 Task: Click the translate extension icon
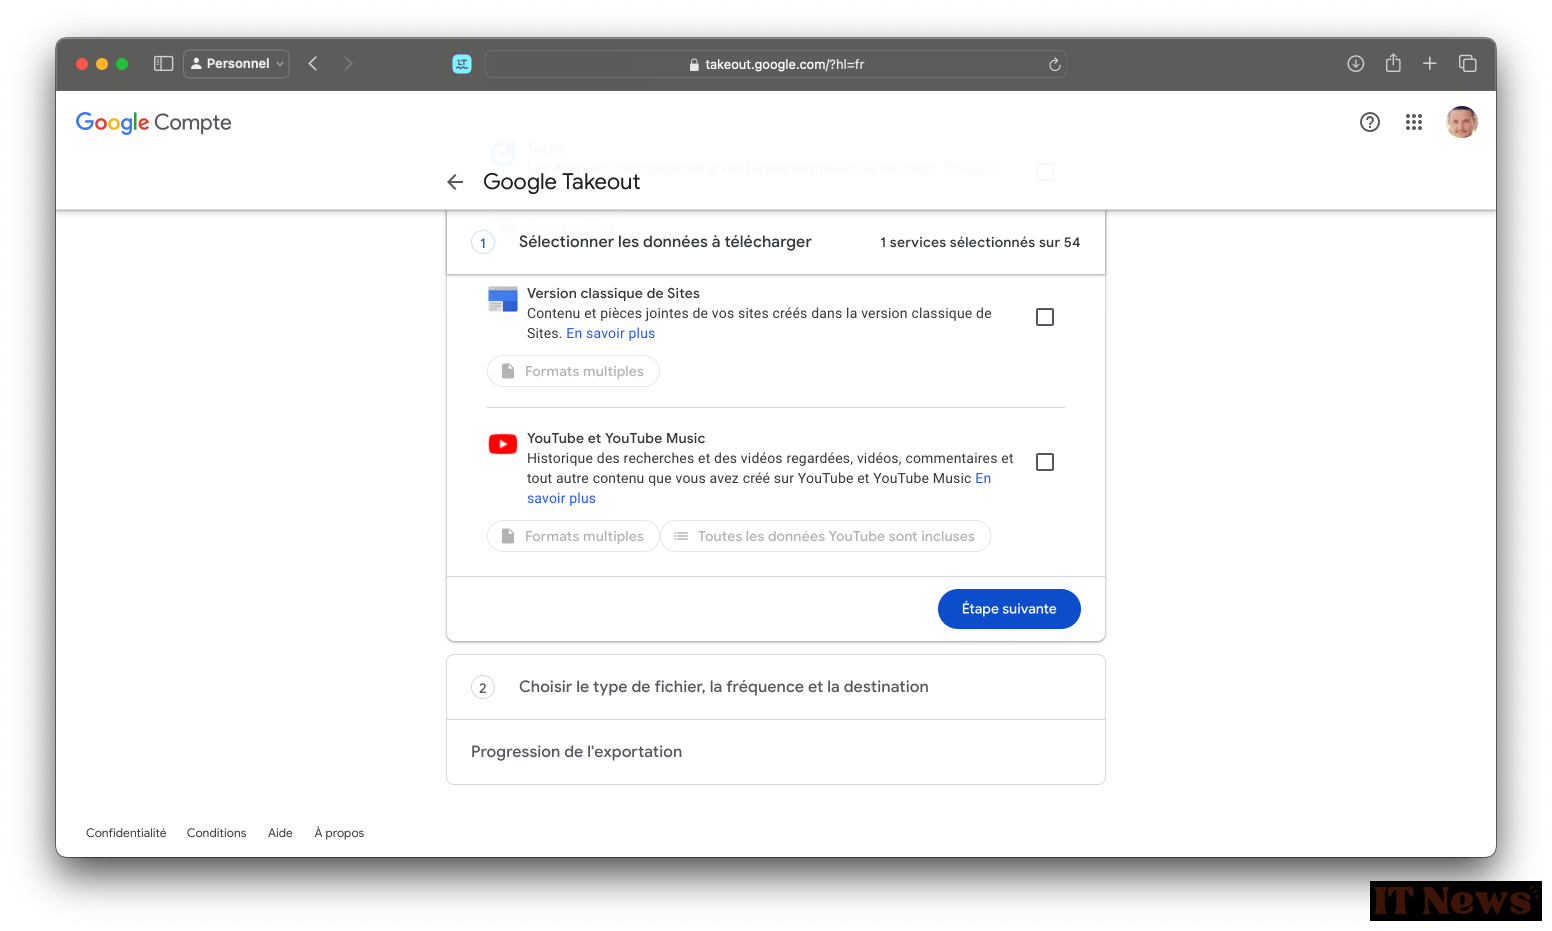pyautogui.click(x=462, y=64)
